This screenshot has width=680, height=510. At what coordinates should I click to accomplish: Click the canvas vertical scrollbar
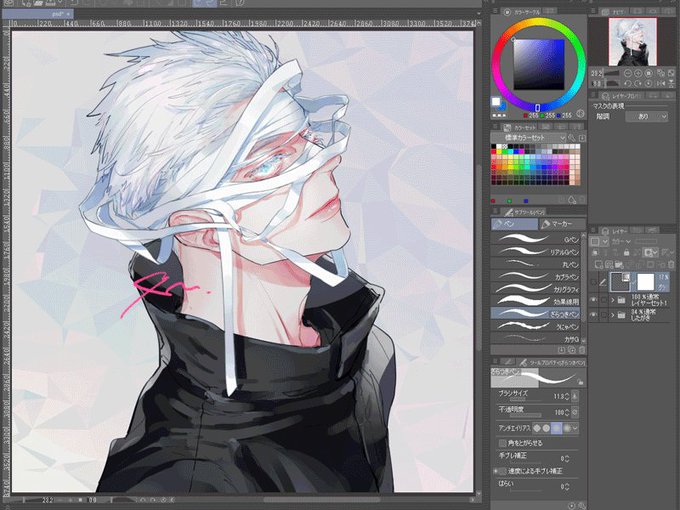click(478, 259)
